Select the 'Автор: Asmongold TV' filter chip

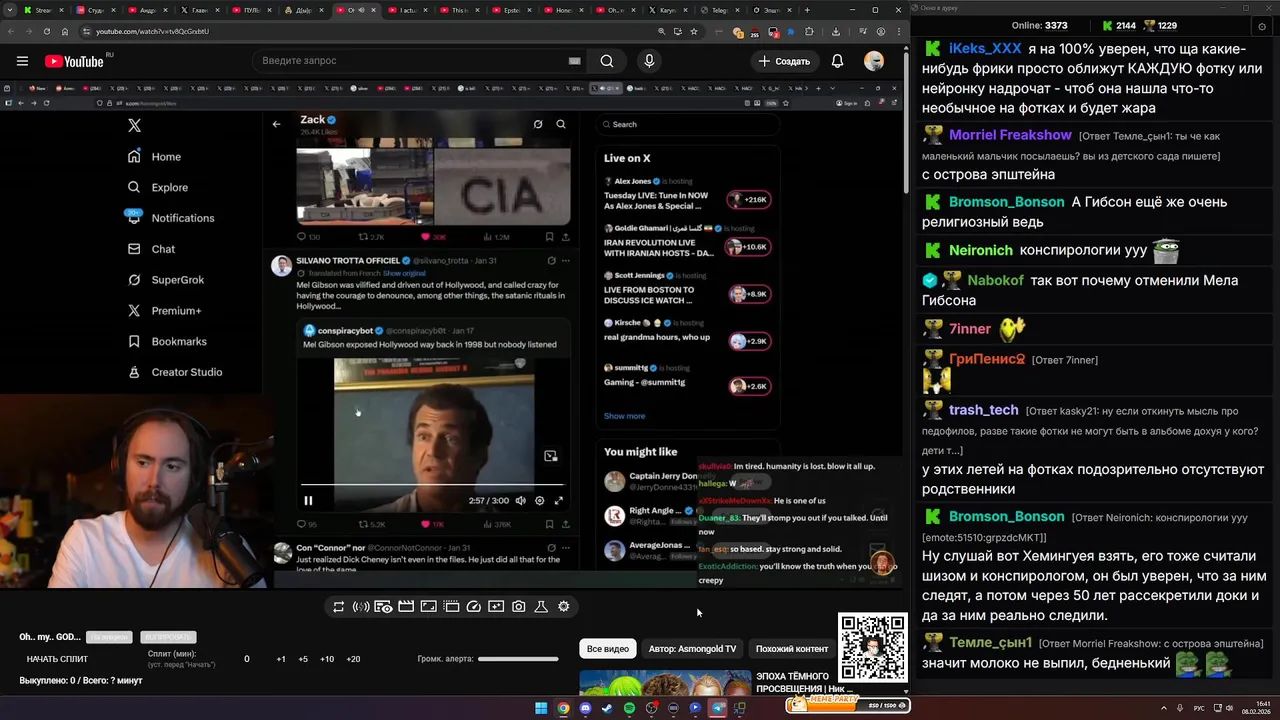[692, 649]
